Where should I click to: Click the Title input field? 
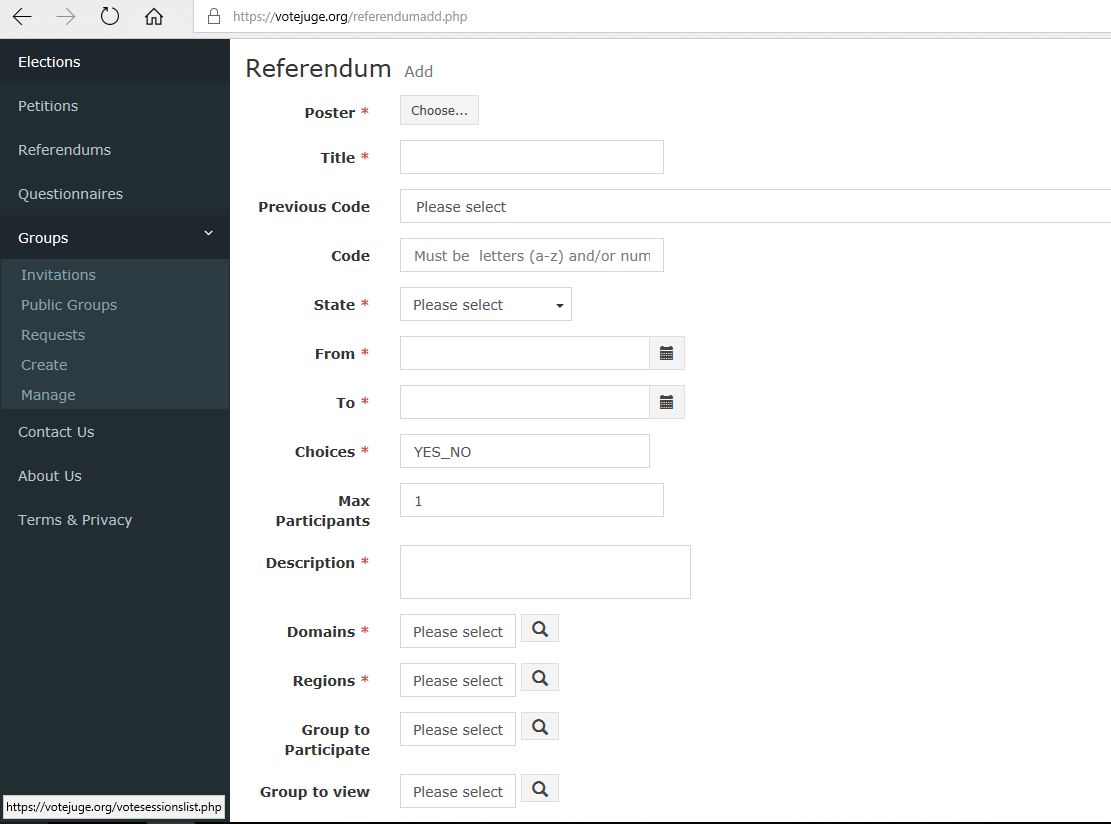click(x=531, y=157)
